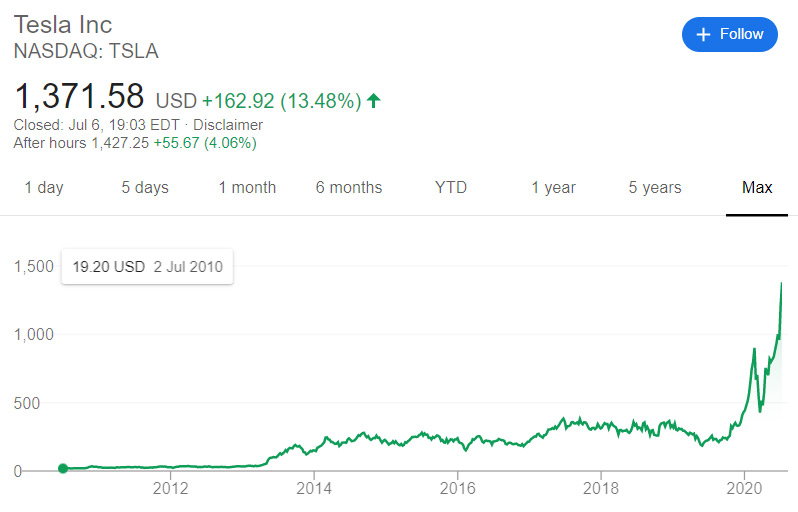Open the Disclaimer link
The height and width of the screenshot is (512, 798).
(228, 125)
